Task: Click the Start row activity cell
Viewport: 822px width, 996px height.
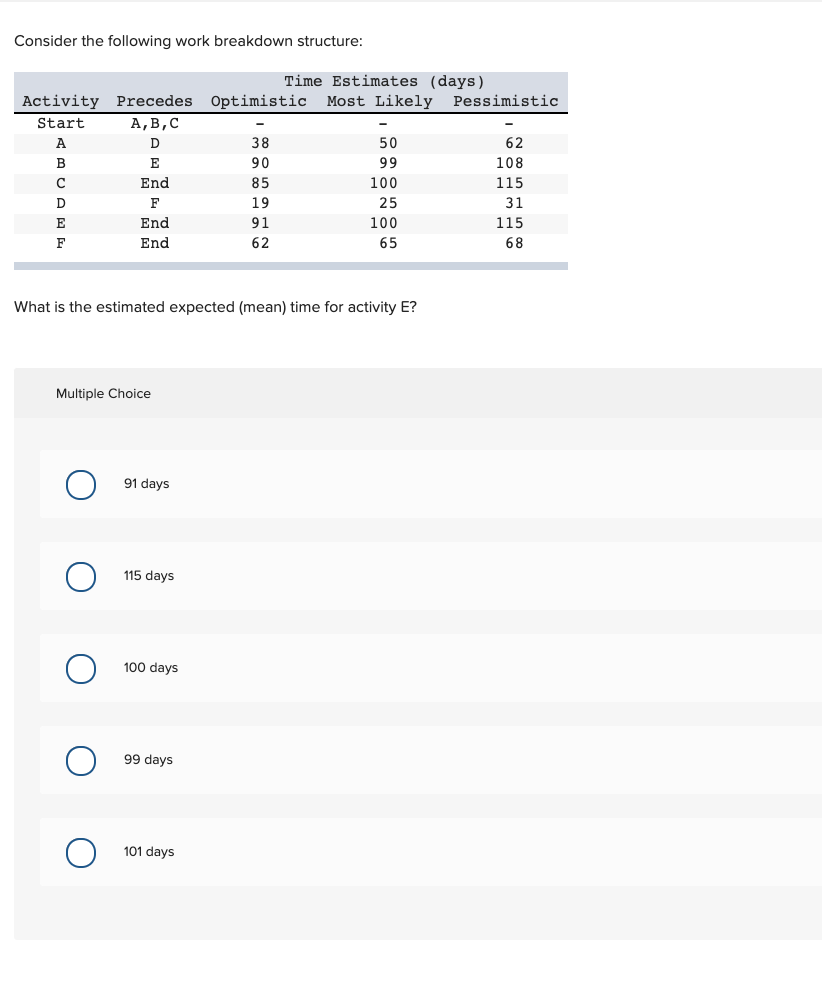Action: (x=61, y=124)
